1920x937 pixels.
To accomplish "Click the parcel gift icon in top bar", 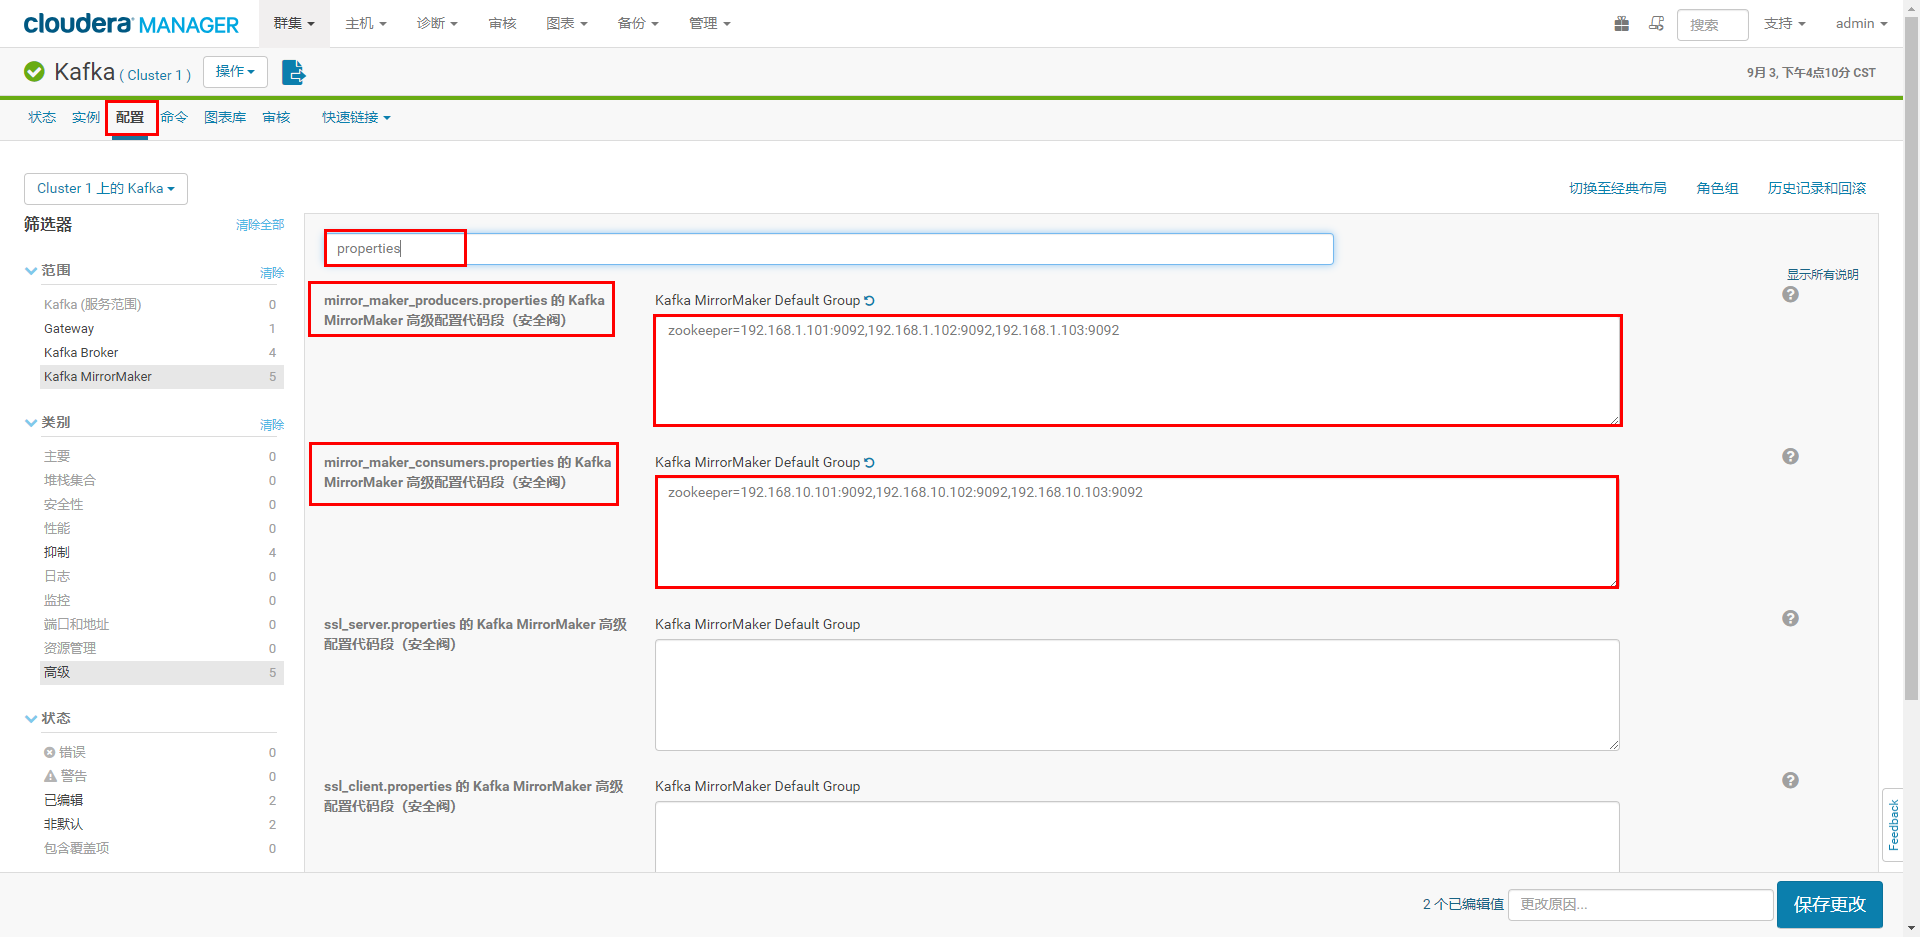I will tap(1621, 23).
